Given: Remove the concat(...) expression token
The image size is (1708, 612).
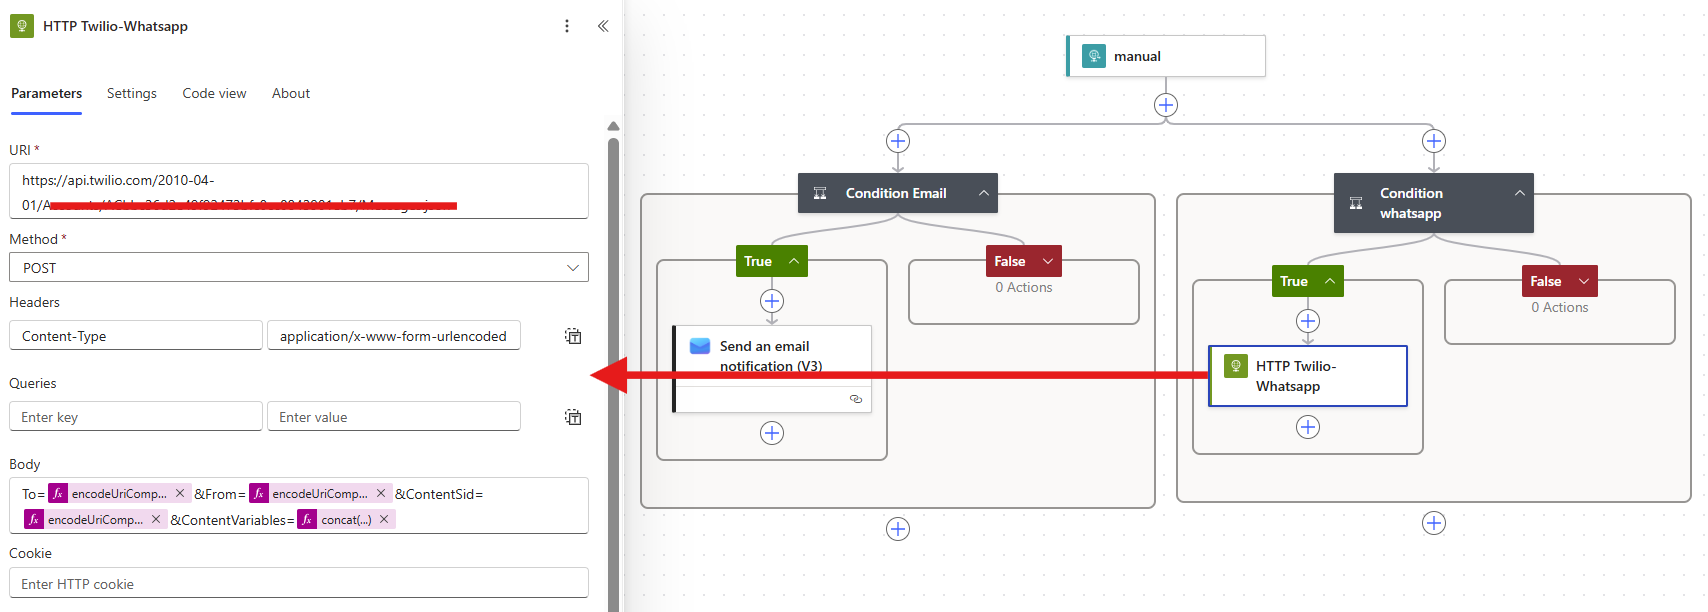Looking at the screenshot, I should point(384,520).
